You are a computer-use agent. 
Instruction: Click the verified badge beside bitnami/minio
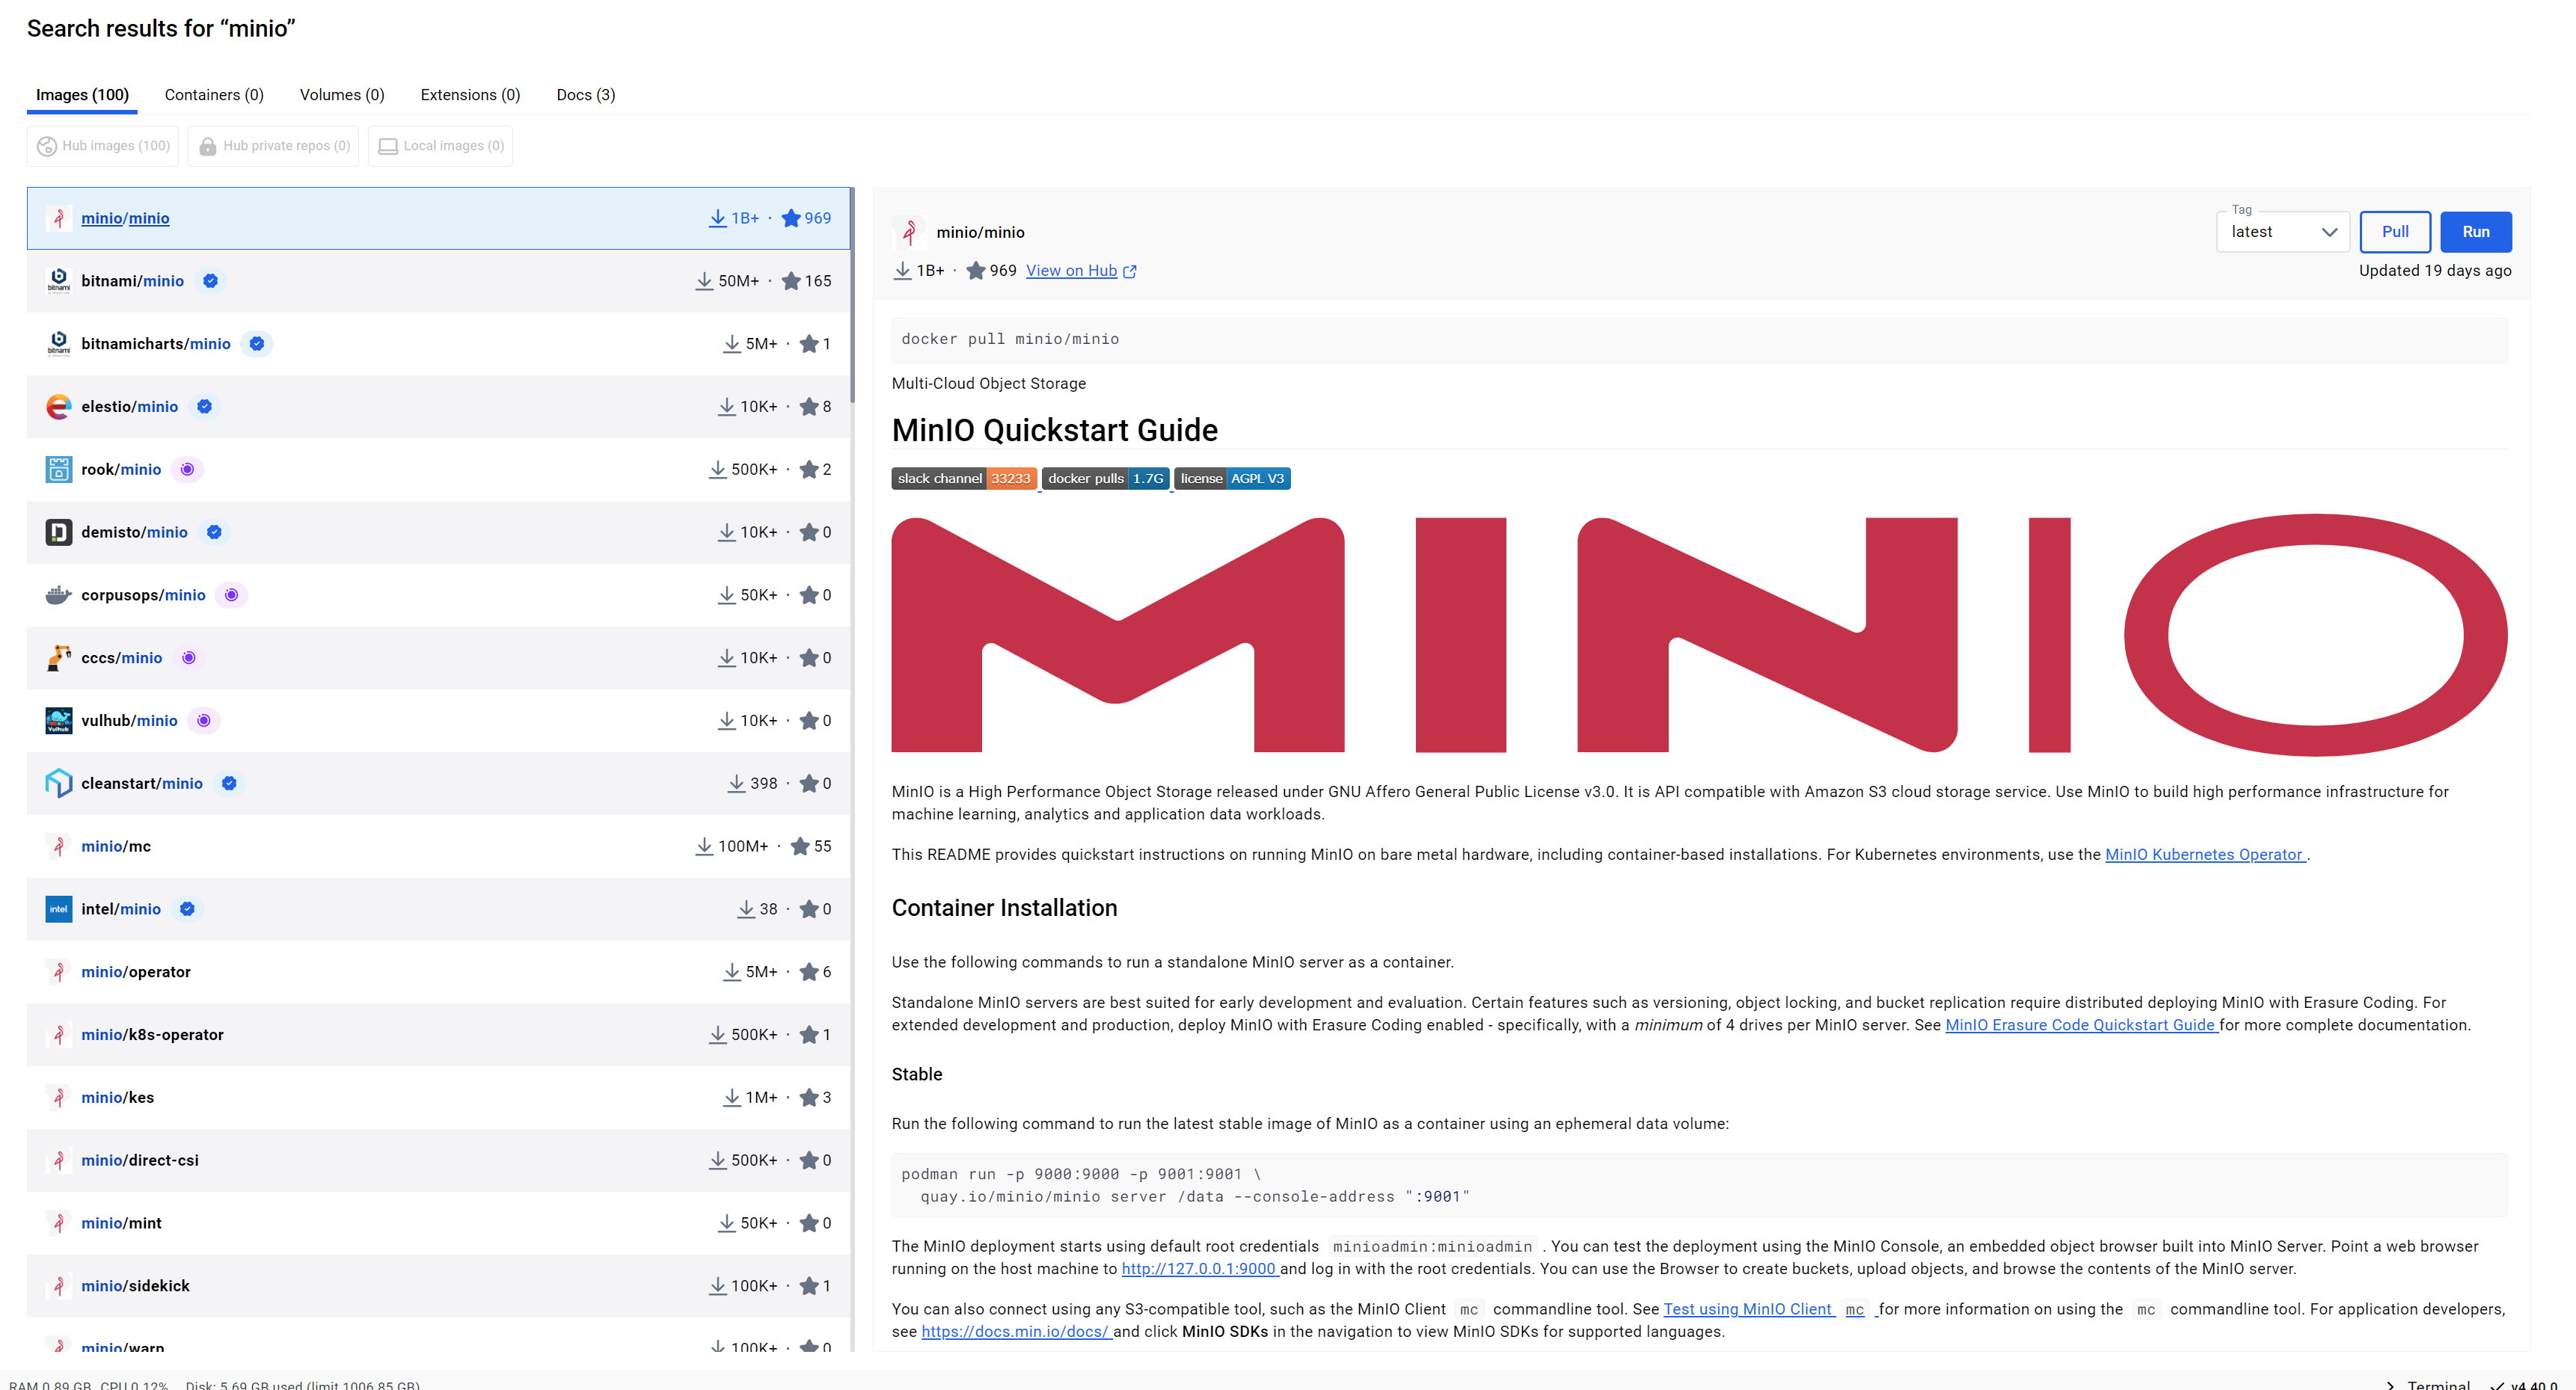click(210, 281)
